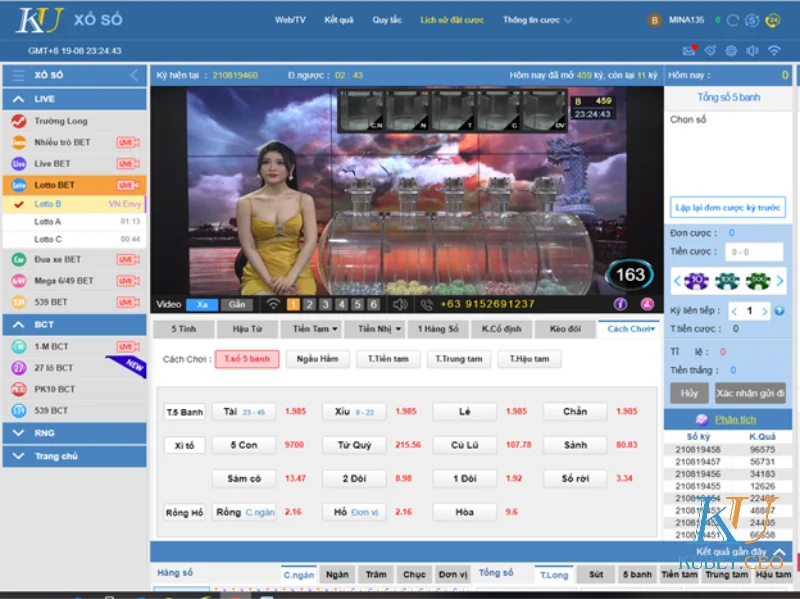
Task: Select camera view 3 on the video bar
Action: tap(326, 302)
